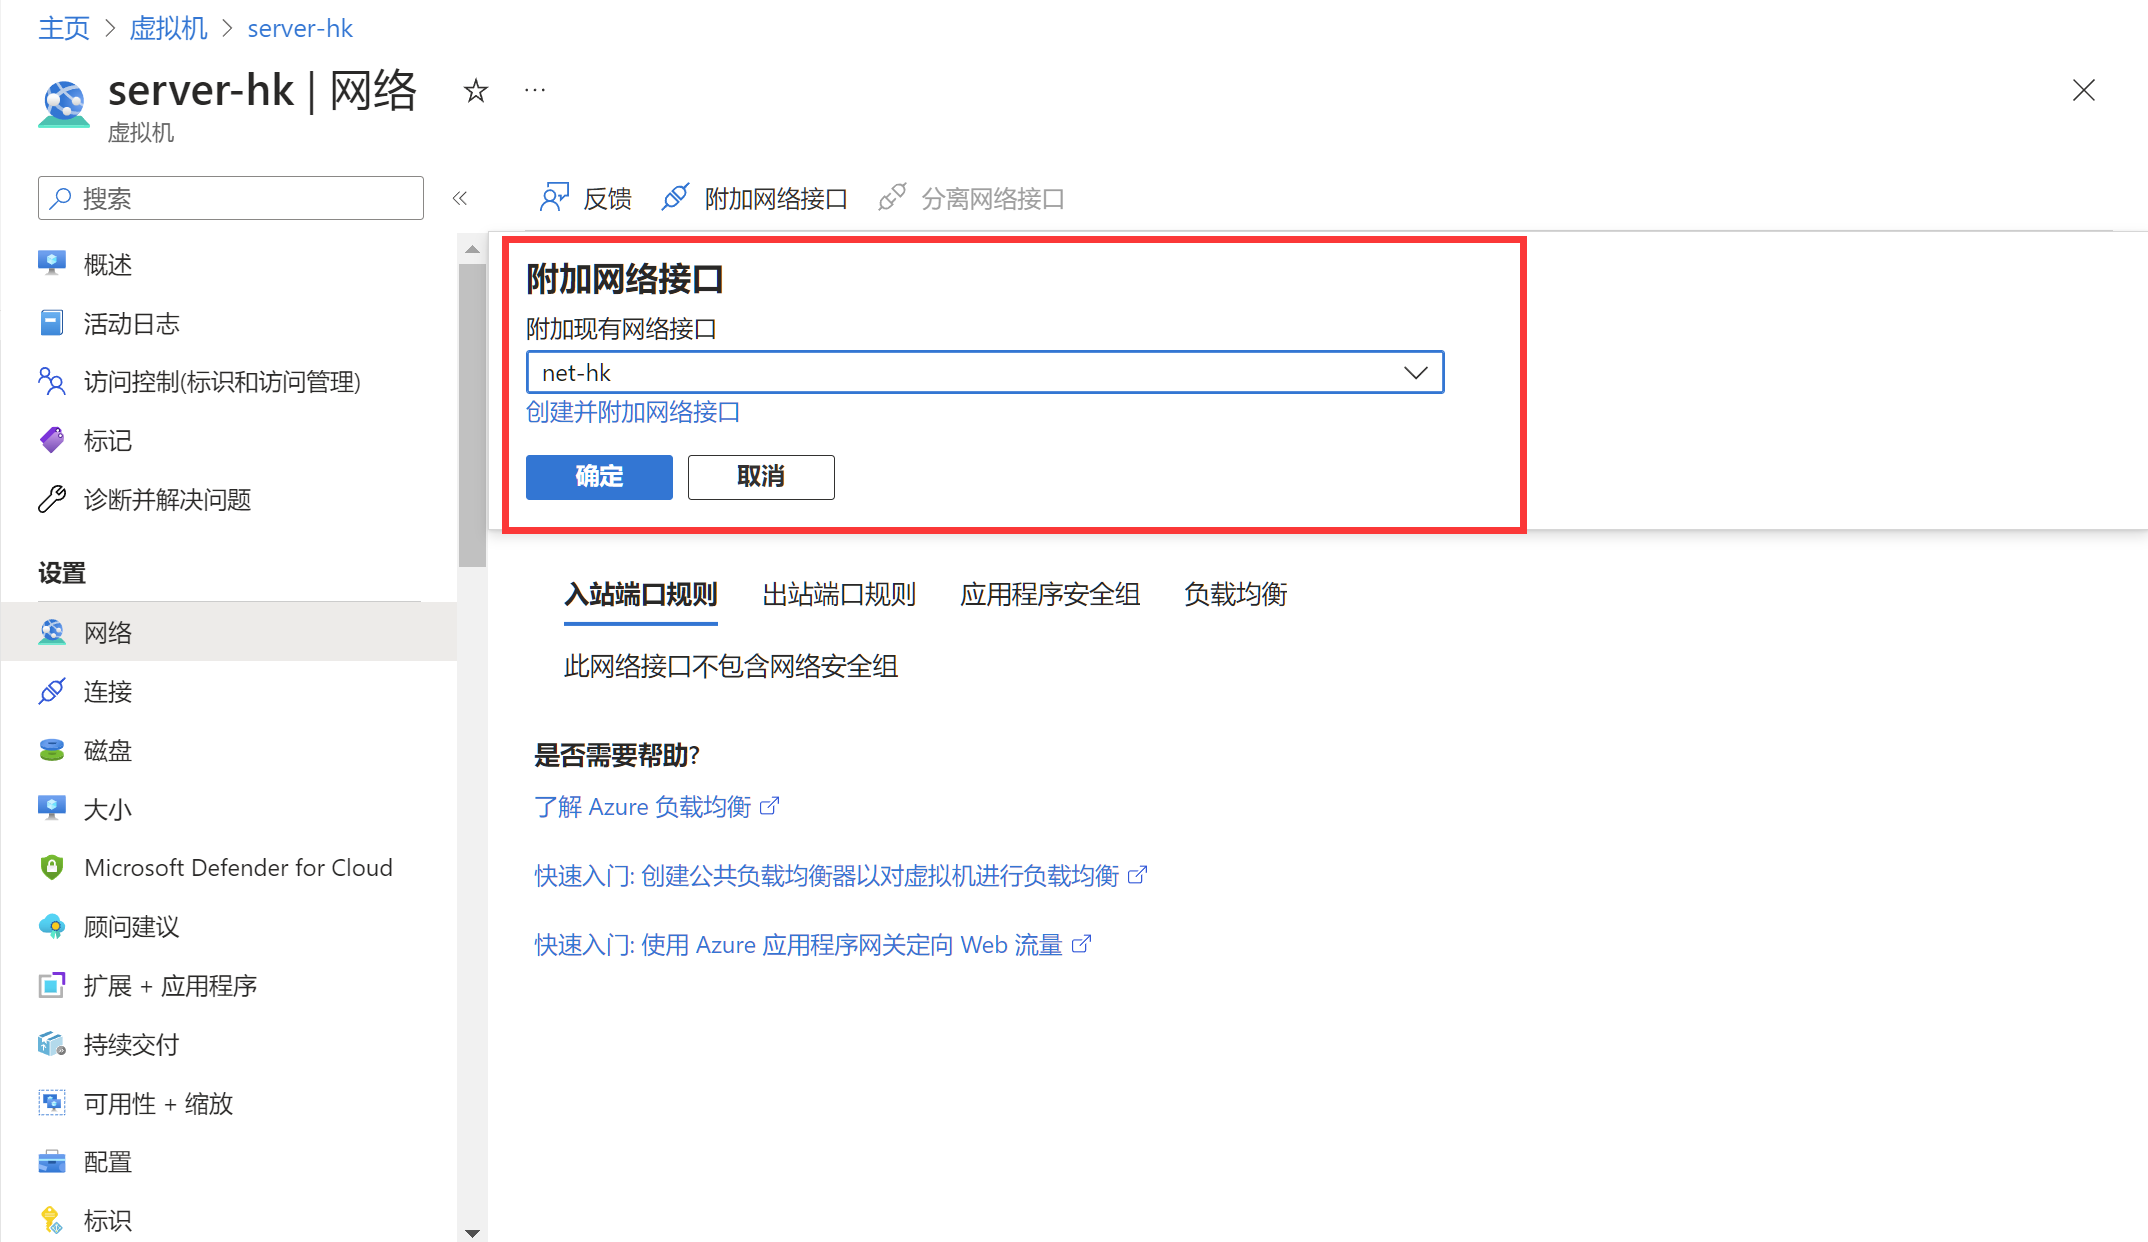Open 标记 tag icon in sidebar
This screenshot has height=1242, width=2148.
(x=52, y=440)
